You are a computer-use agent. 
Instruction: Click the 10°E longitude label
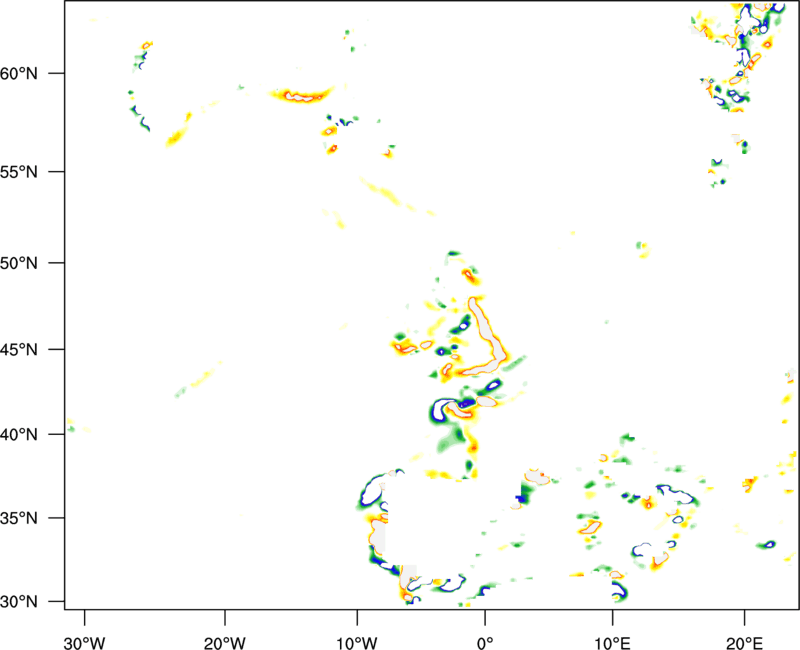click(x=612, y=643)
